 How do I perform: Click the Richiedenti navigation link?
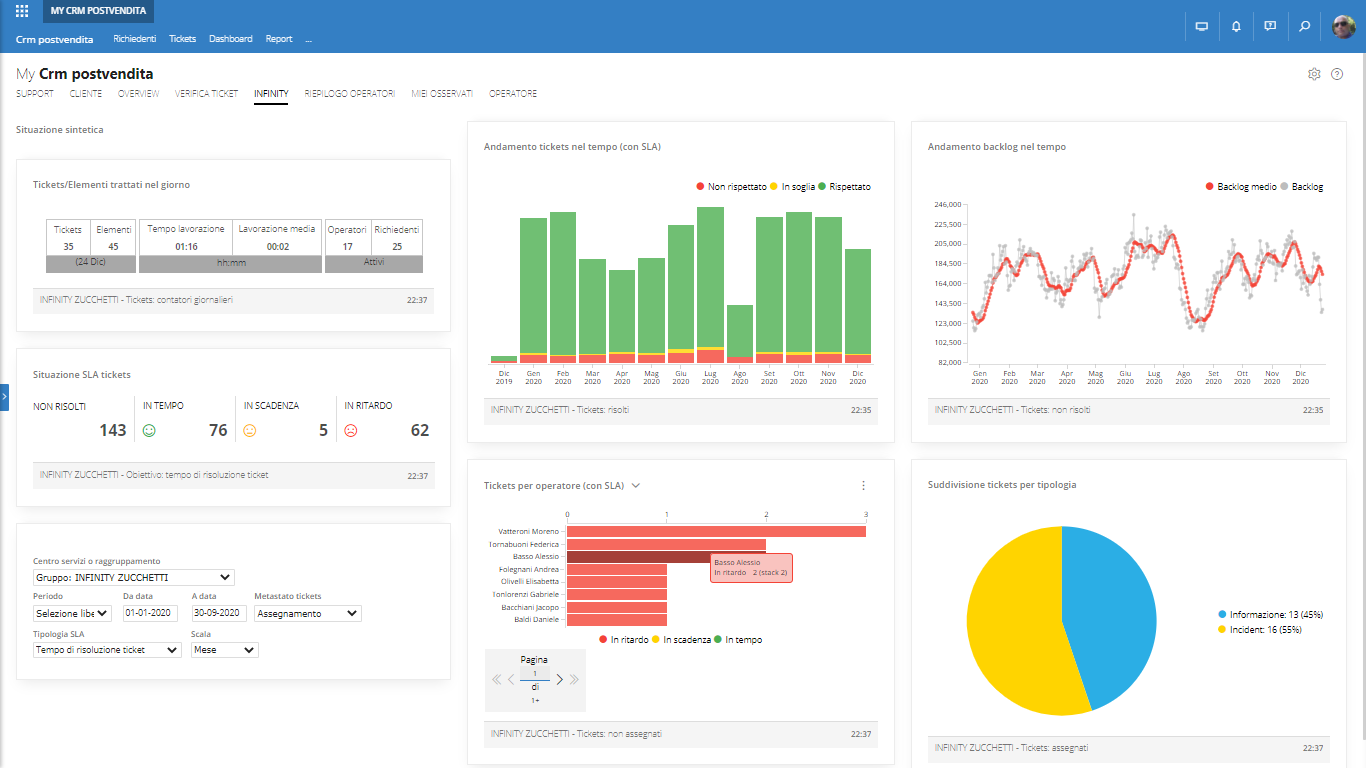pos(134,39)
